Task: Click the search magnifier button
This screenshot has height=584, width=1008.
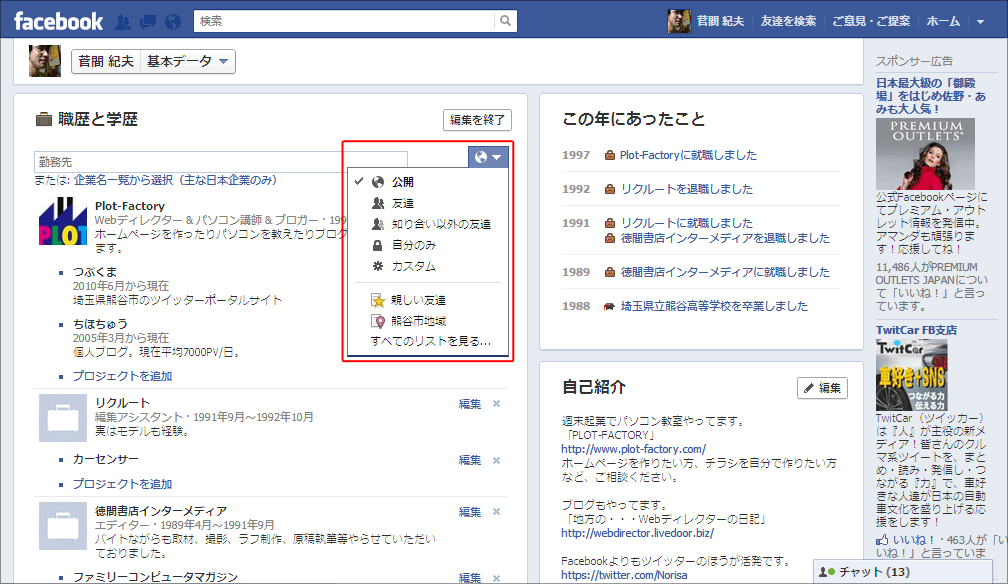Action: pyautogui.click(x=505, y=21)
